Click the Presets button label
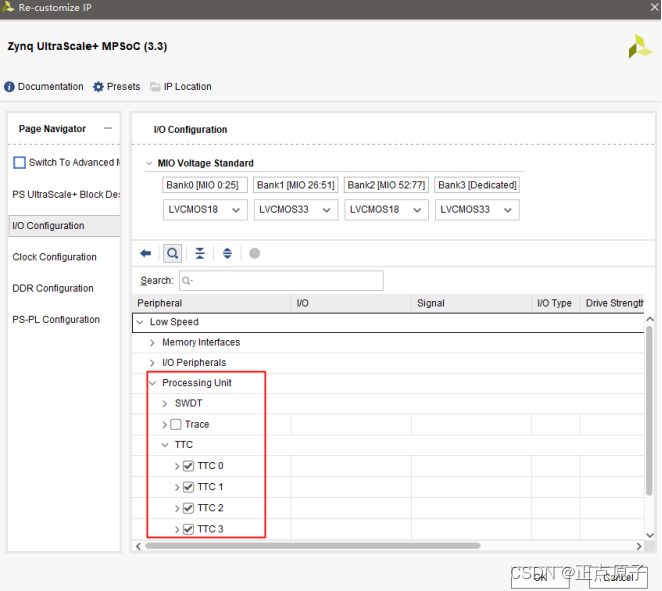 click(123, 87)
